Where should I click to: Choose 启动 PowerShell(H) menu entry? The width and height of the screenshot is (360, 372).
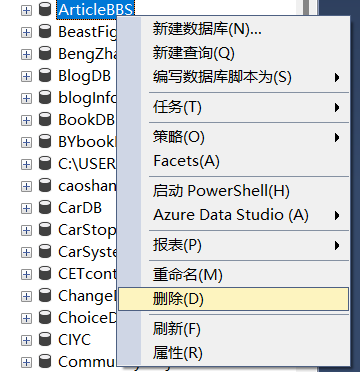(x=233, y=191)
